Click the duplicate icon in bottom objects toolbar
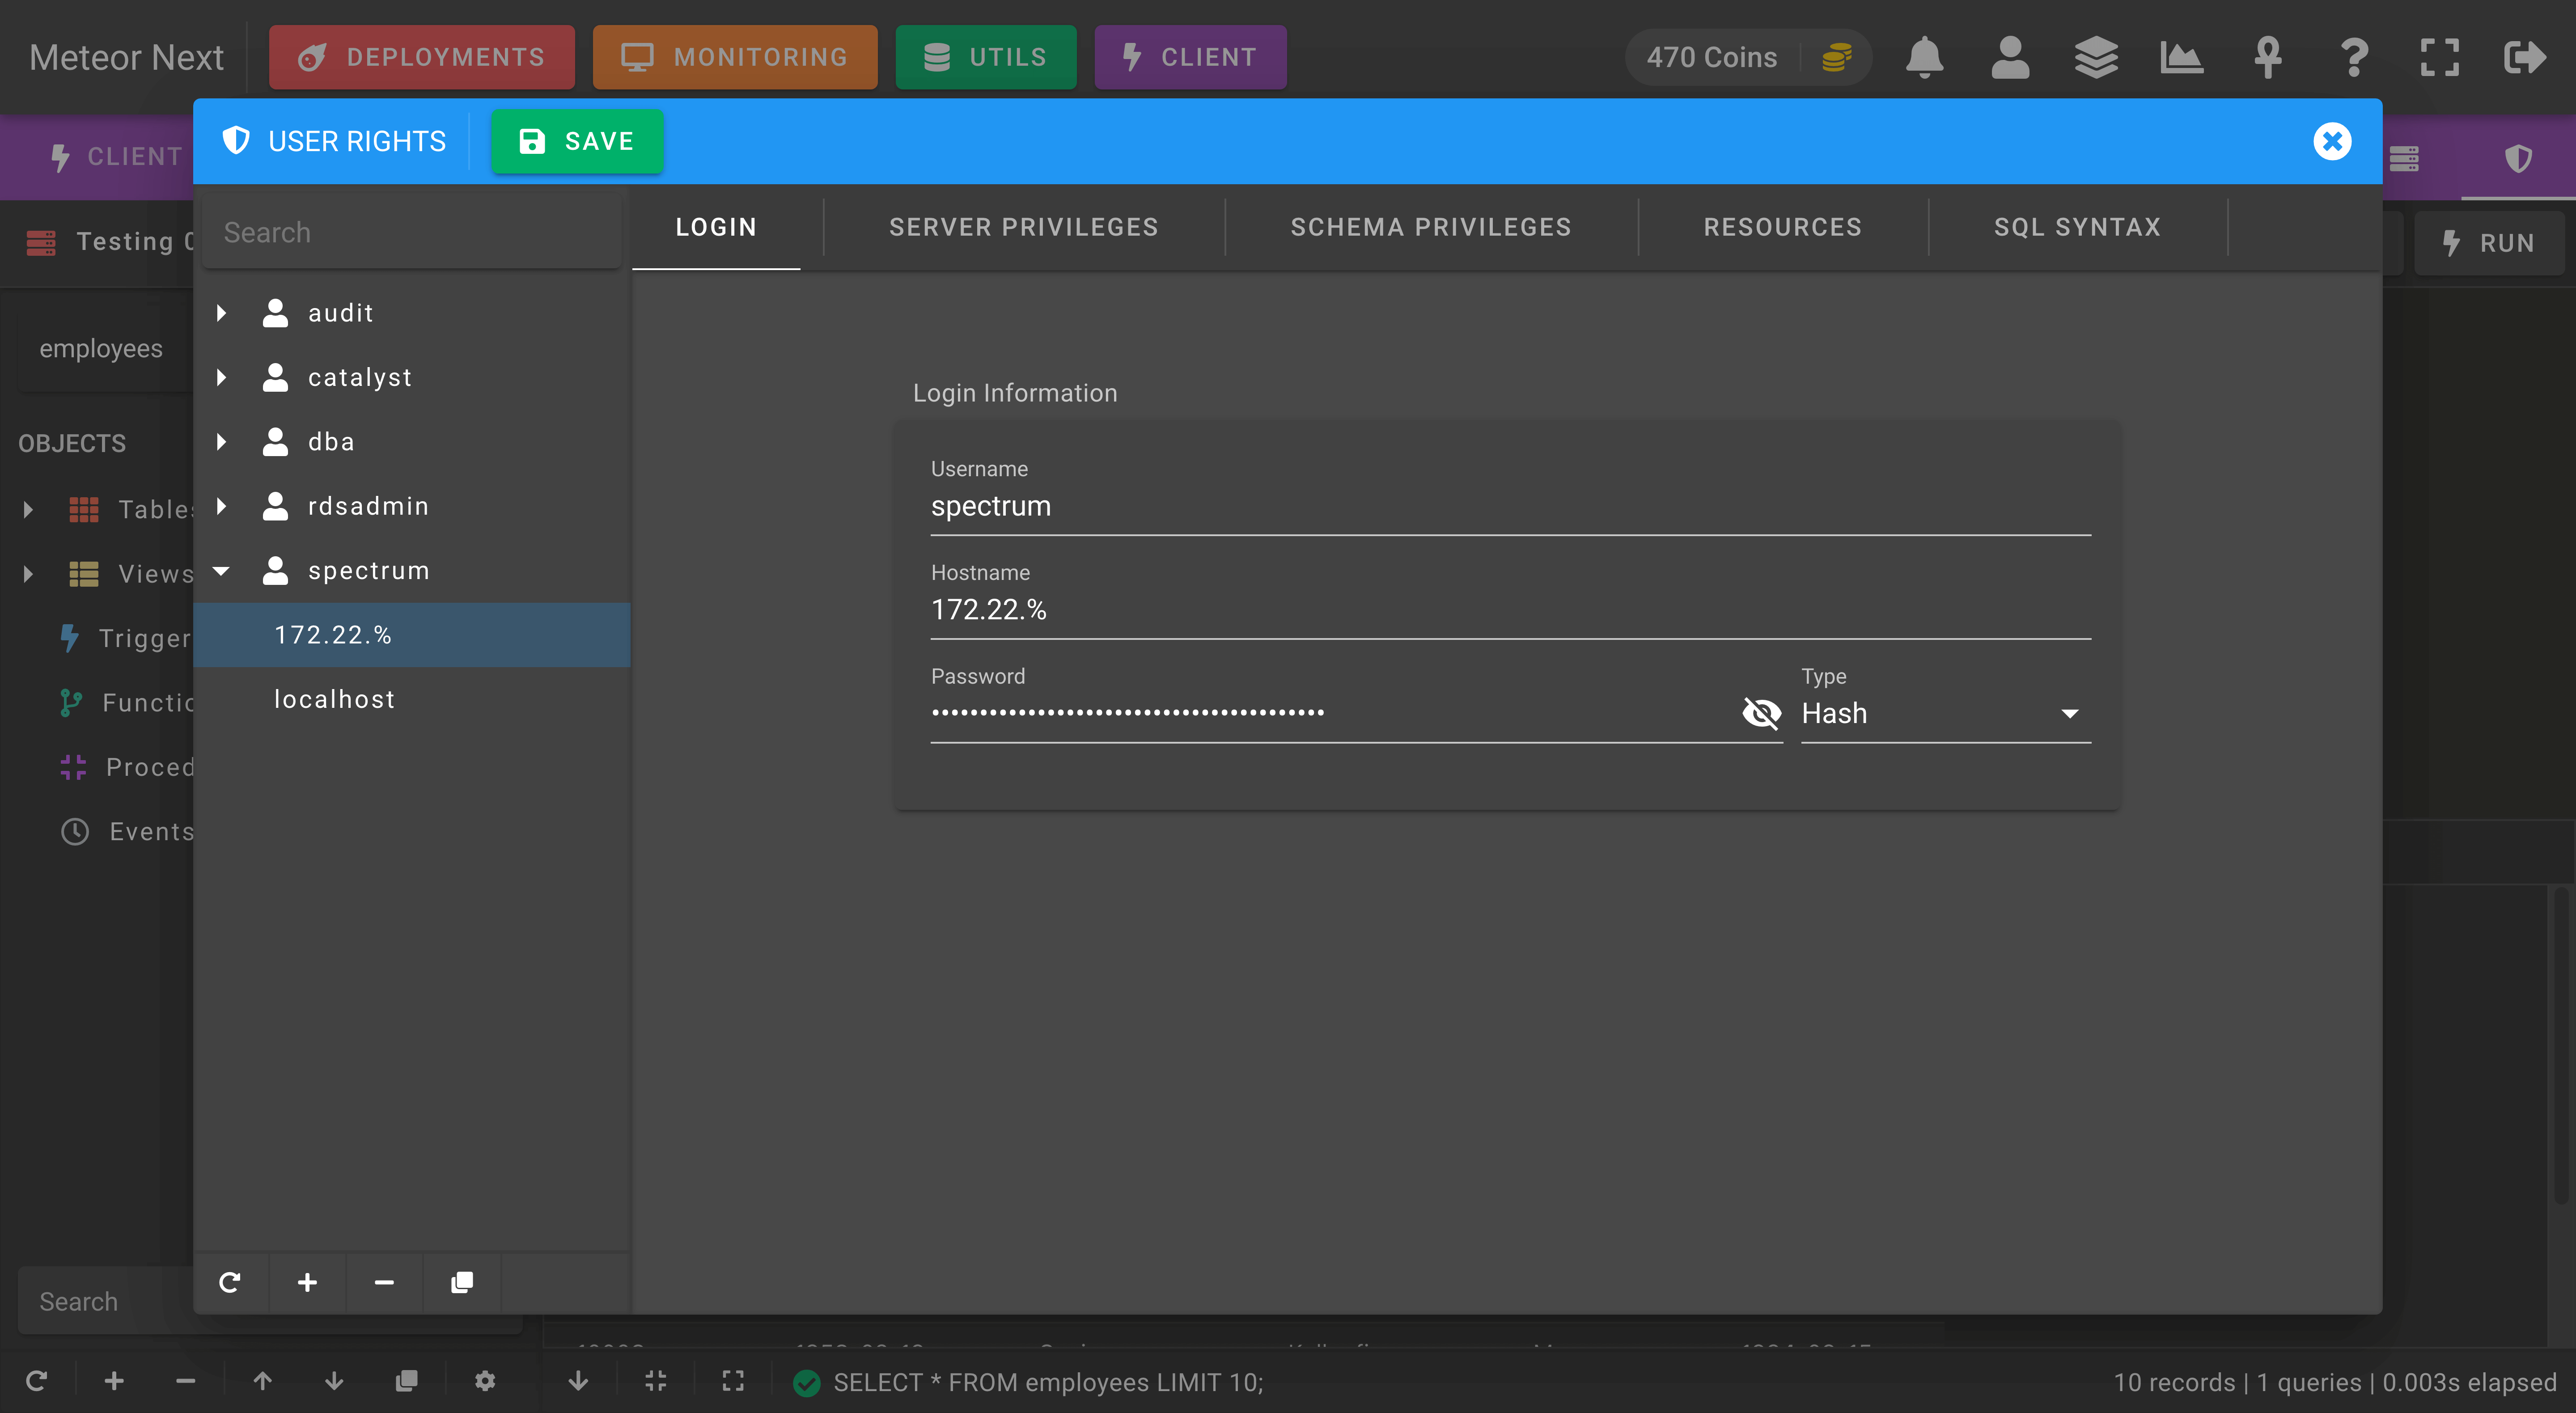The width and height of the screenshot is (2576, 1413). (x=406, y=1381)
